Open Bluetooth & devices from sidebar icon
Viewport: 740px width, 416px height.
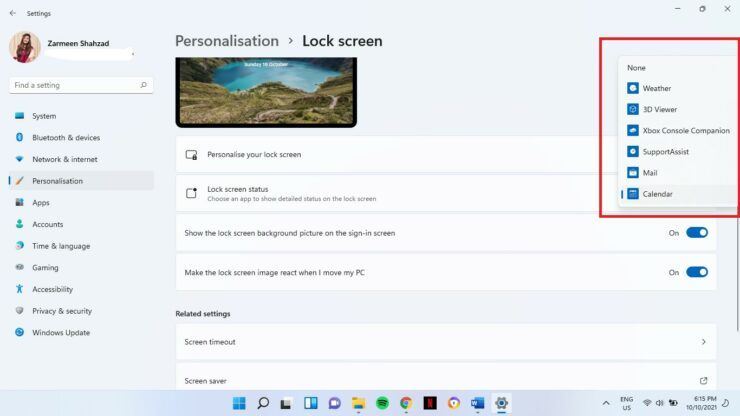pyautogui.click(x=19, y=137)
